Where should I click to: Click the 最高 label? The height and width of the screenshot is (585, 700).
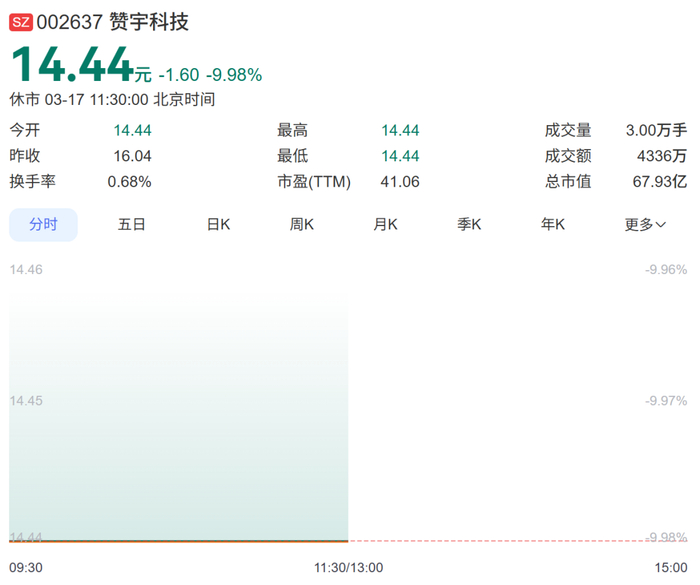(x=292, y=130)
